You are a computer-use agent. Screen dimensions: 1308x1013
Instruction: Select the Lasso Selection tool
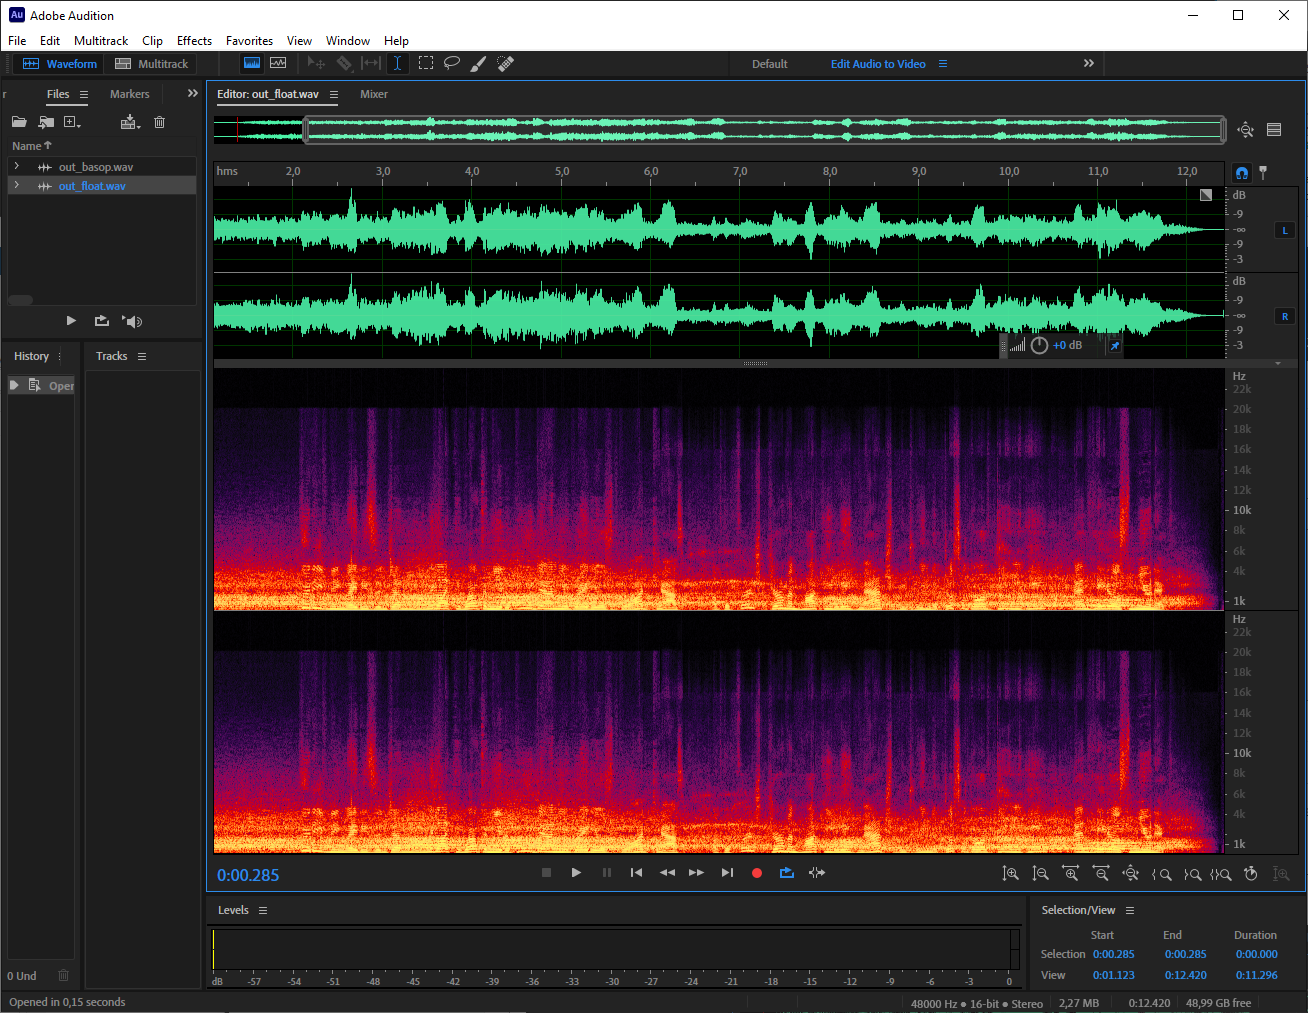point(452,63)
